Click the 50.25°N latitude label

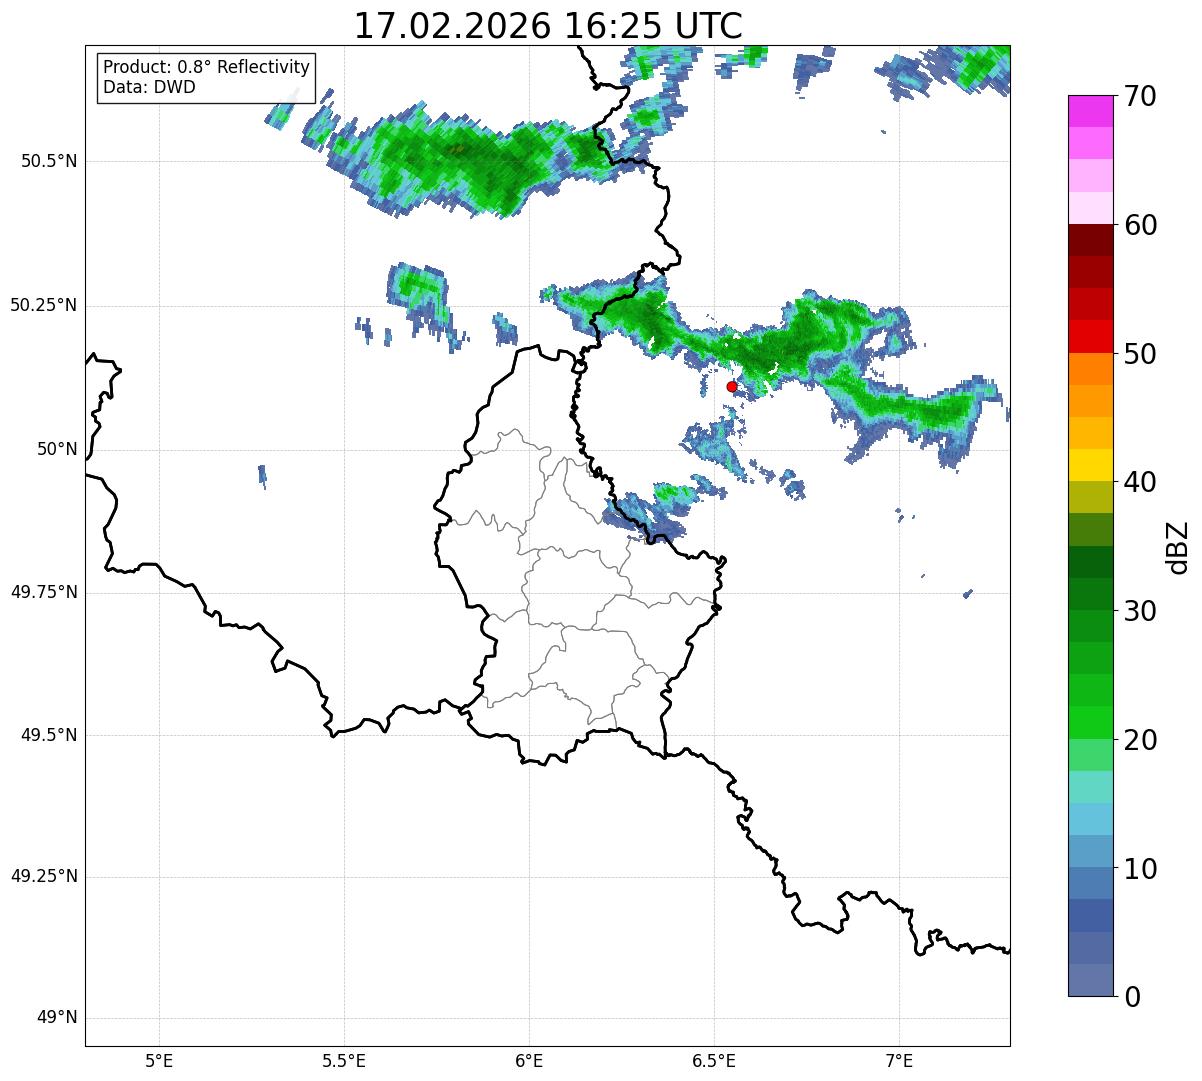[44, 305]
